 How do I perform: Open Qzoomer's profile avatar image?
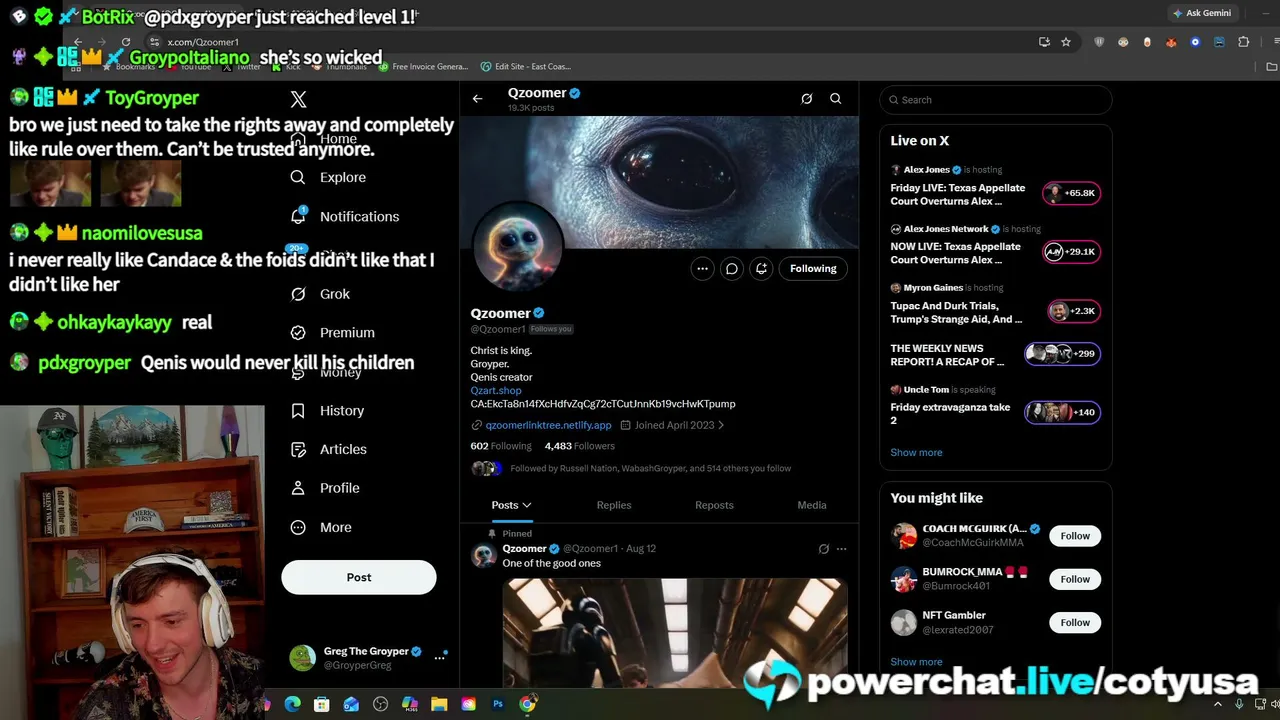tap(518, 247)
